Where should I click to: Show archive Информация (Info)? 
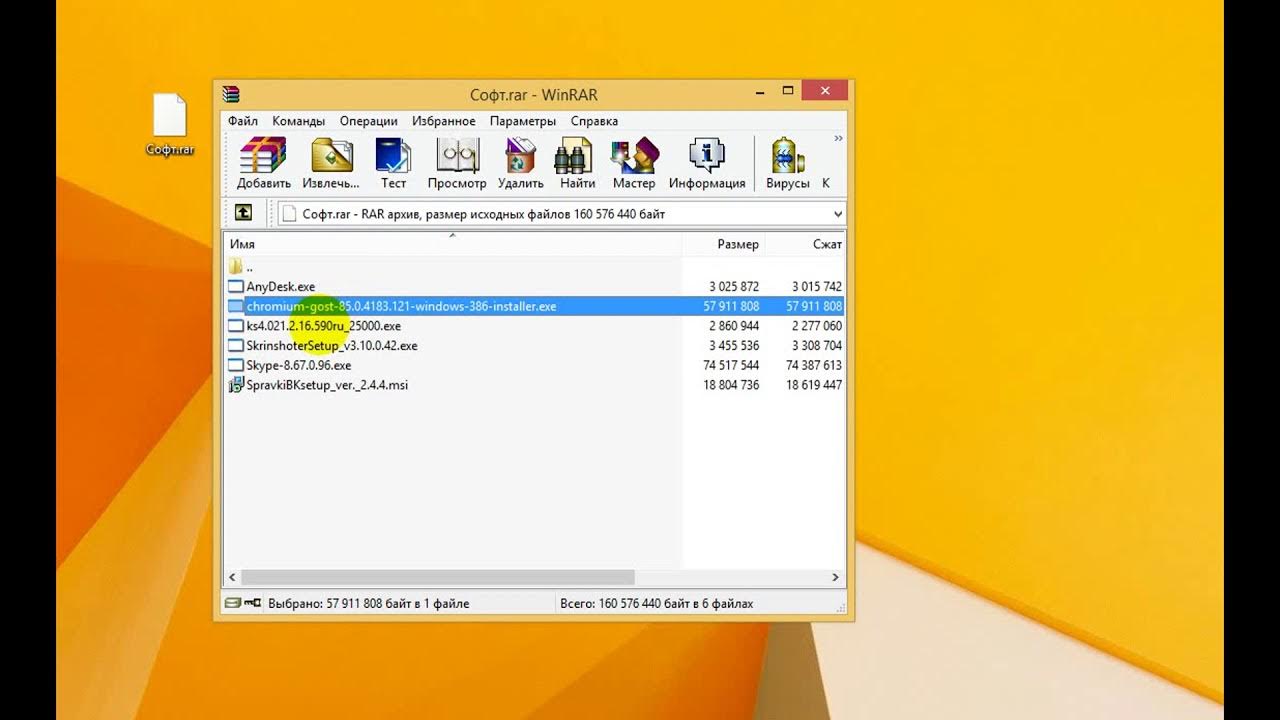pos(707,164)
